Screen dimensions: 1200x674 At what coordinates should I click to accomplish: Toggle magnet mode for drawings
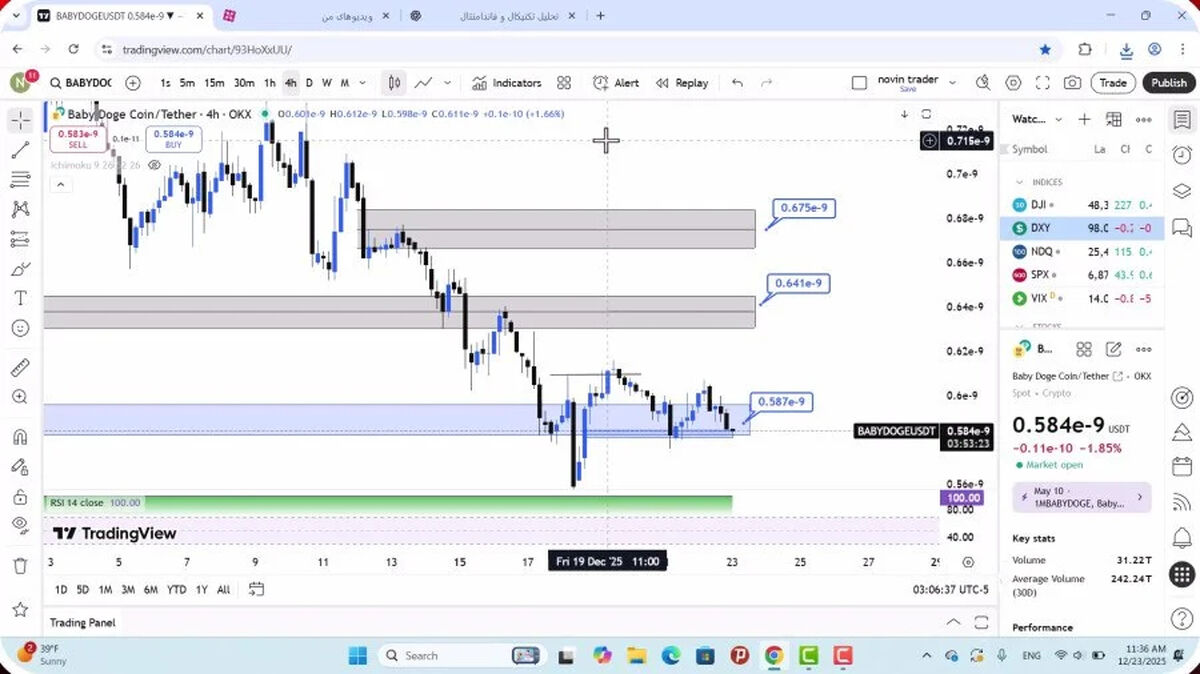click(x=20, y=437)
